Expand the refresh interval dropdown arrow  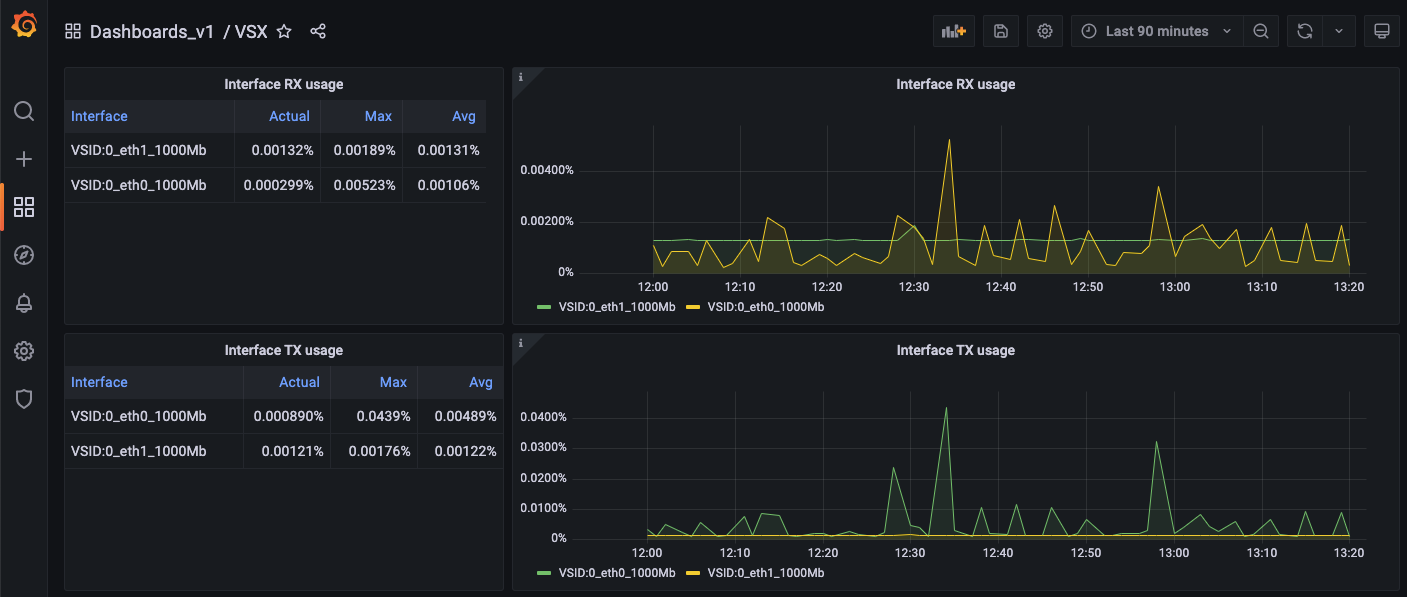click(1339, 31)
